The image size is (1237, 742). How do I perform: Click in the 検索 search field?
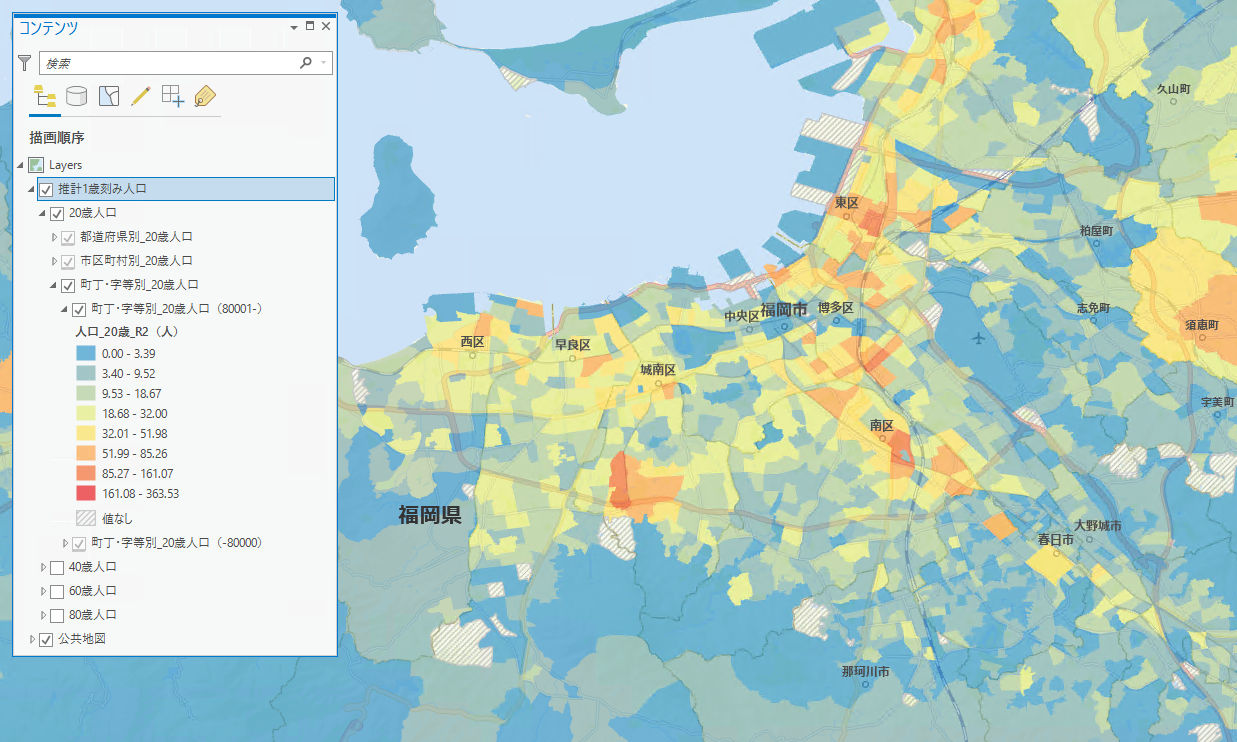pyautogui.click(x=170, y=63)
